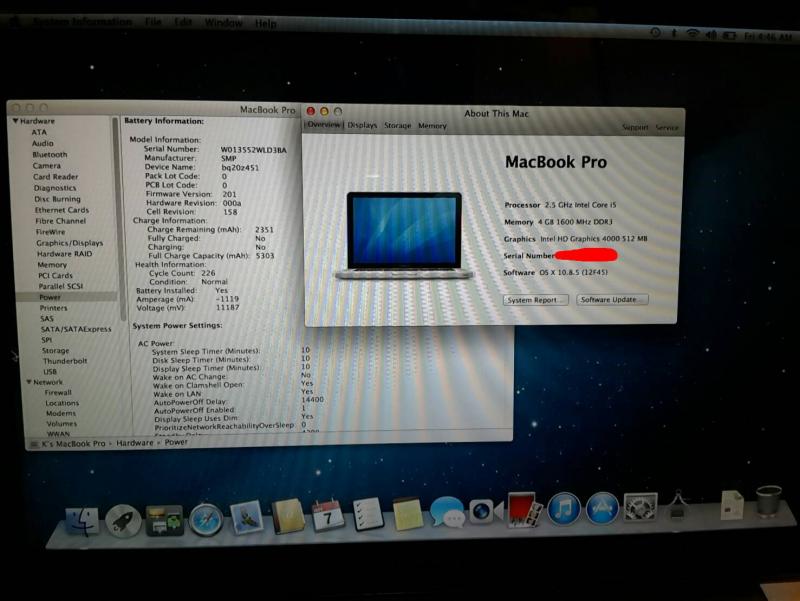Click the Software Update button
Screen dimensions: 800x601
(x=612, y=300)
